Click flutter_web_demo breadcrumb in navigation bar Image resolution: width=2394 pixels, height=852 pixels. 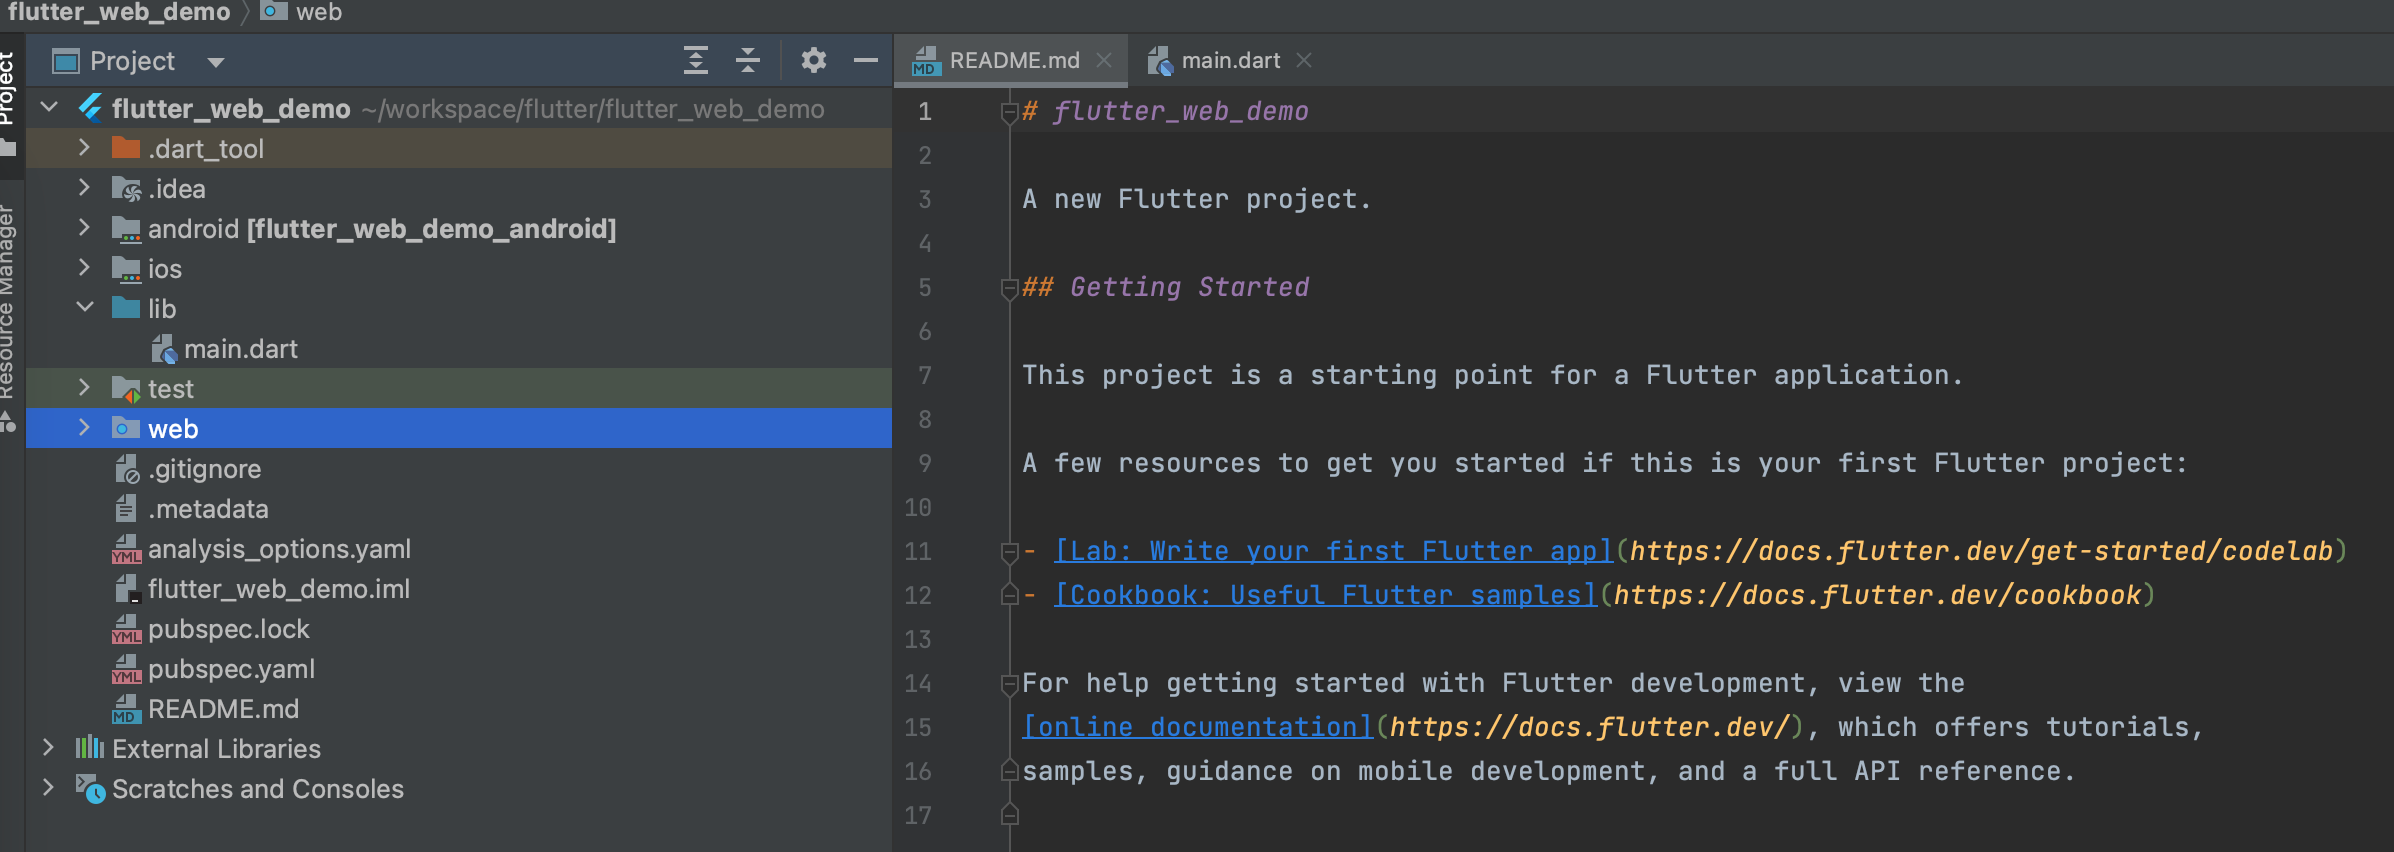[x=119, y=12]
